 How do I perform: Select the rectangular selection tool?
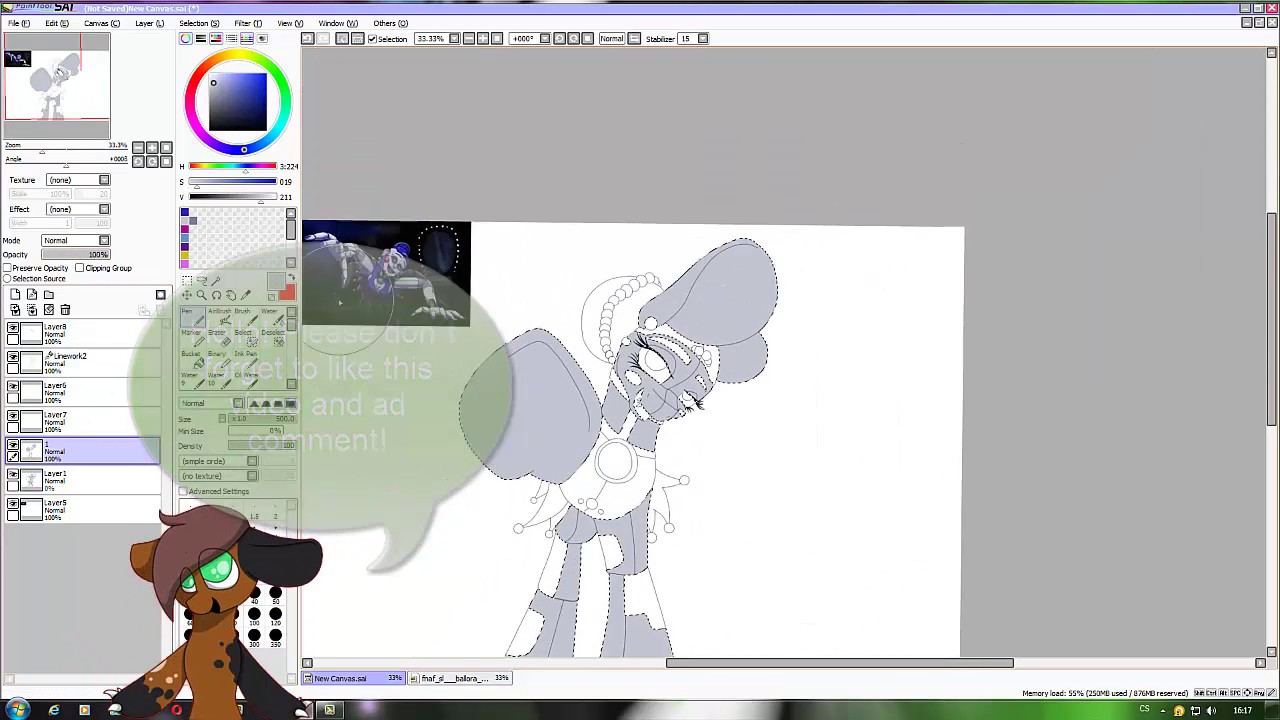(186, 280)
